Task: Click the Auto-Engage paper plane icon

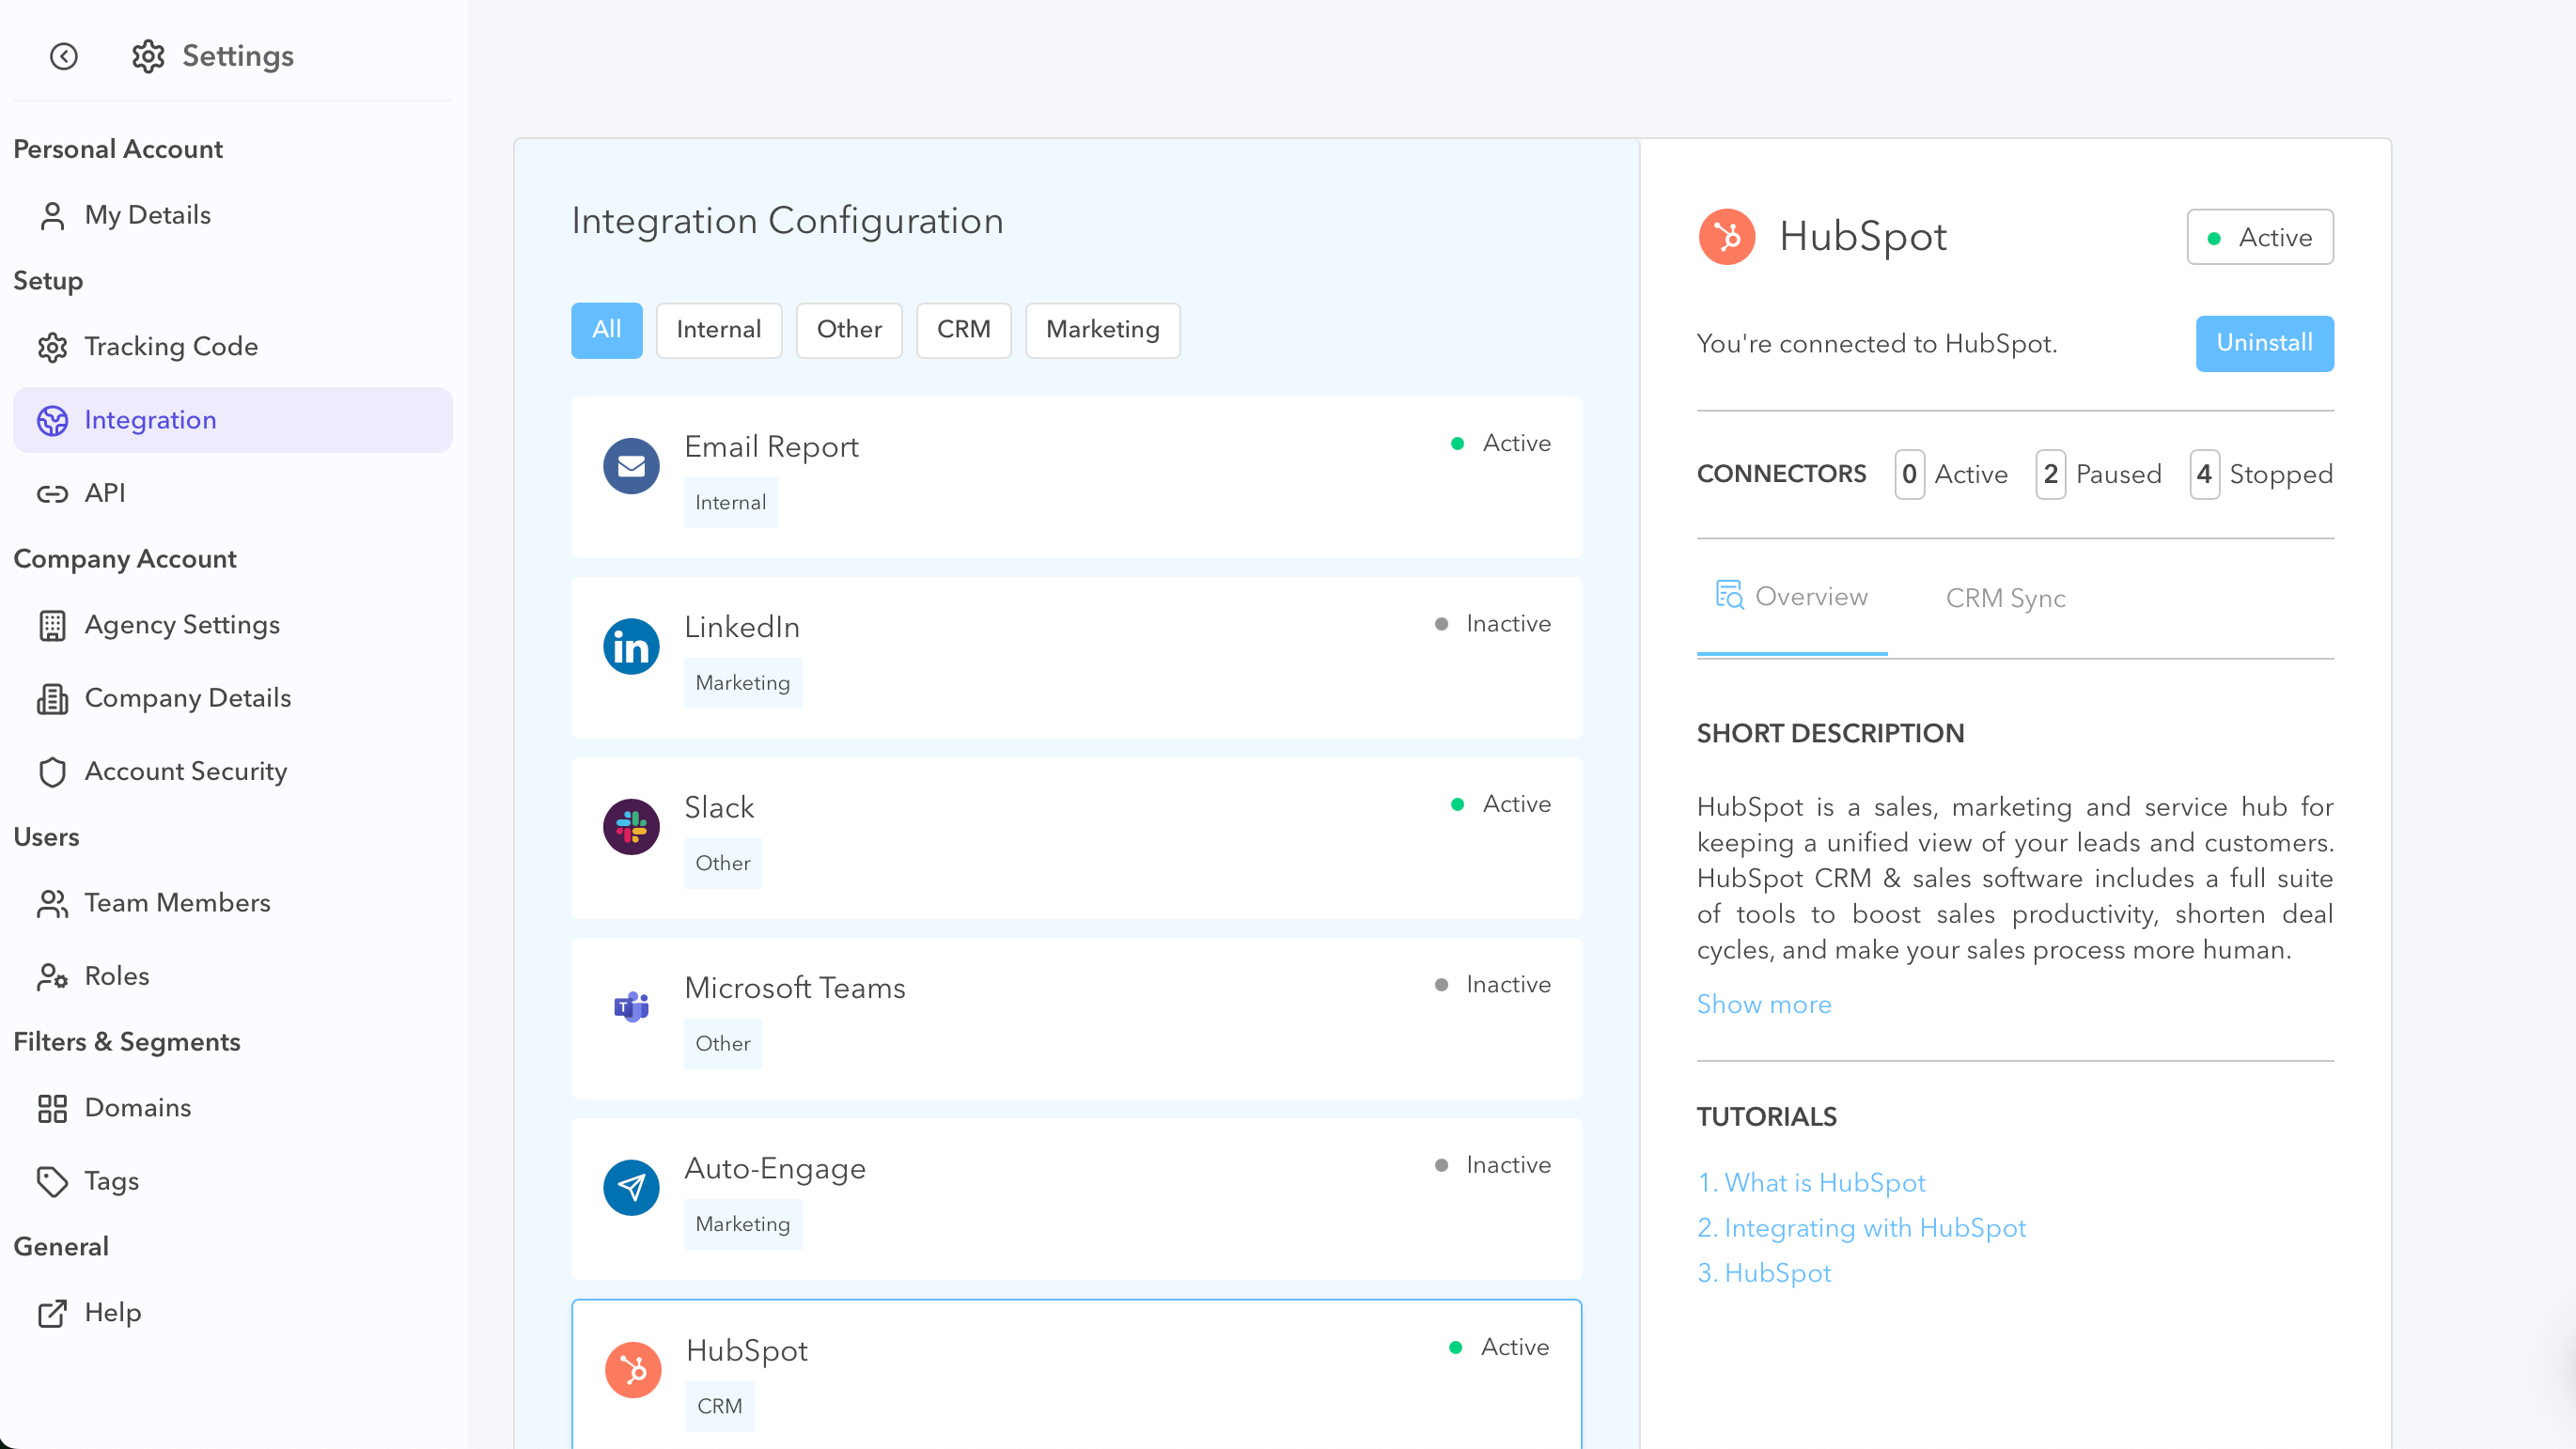Action: [x=631, y=1187]
